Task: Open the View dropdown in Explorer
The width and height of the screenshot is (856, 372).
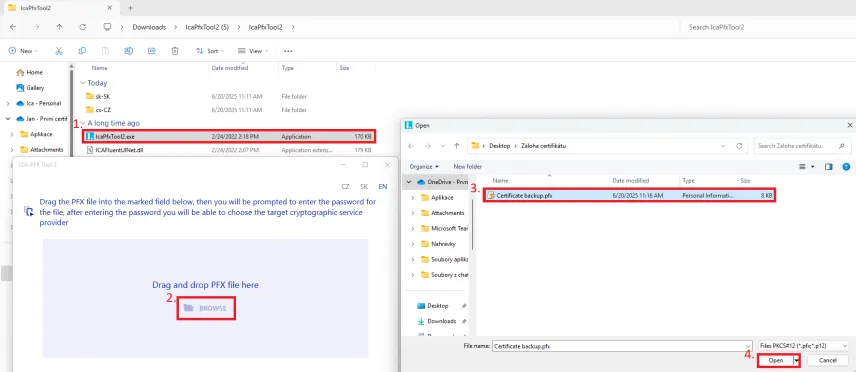Action: tap(253, 51)
